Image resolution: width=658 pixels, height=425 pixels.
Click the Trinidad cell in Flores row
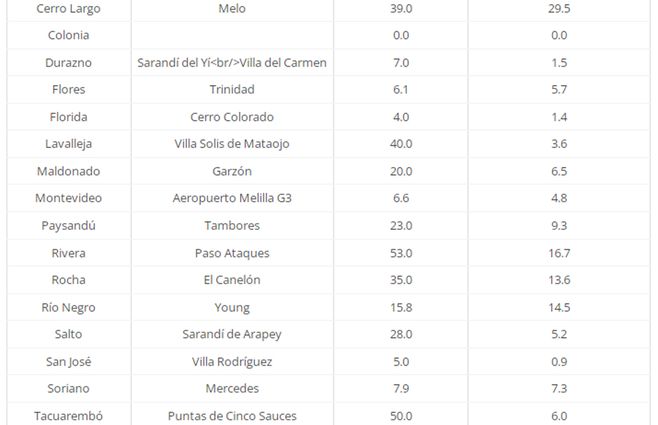232,89
